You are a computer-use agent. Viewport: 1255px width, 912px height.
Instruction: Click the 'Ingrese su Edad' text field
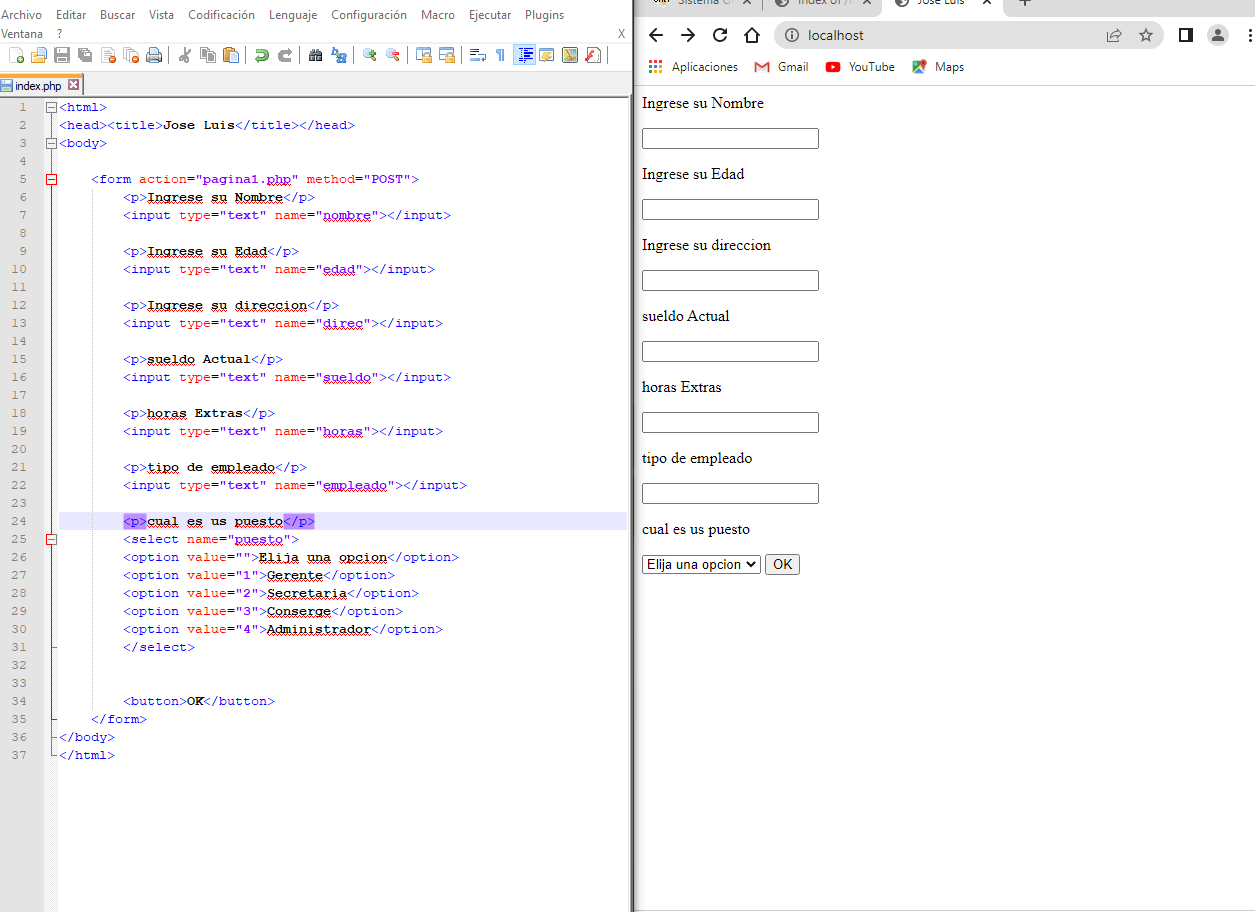[730, 209]
